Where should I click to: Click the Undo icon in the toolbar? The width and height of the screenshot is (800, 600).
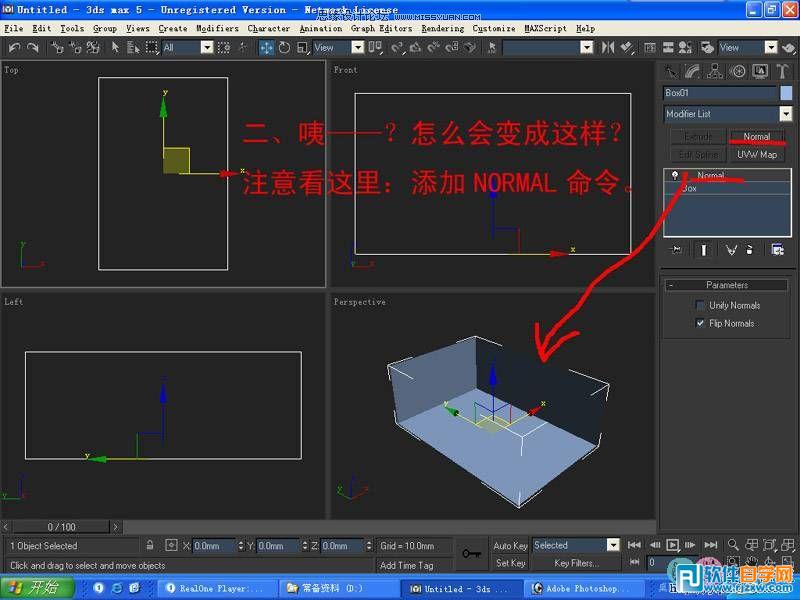[x=16, y=47]
